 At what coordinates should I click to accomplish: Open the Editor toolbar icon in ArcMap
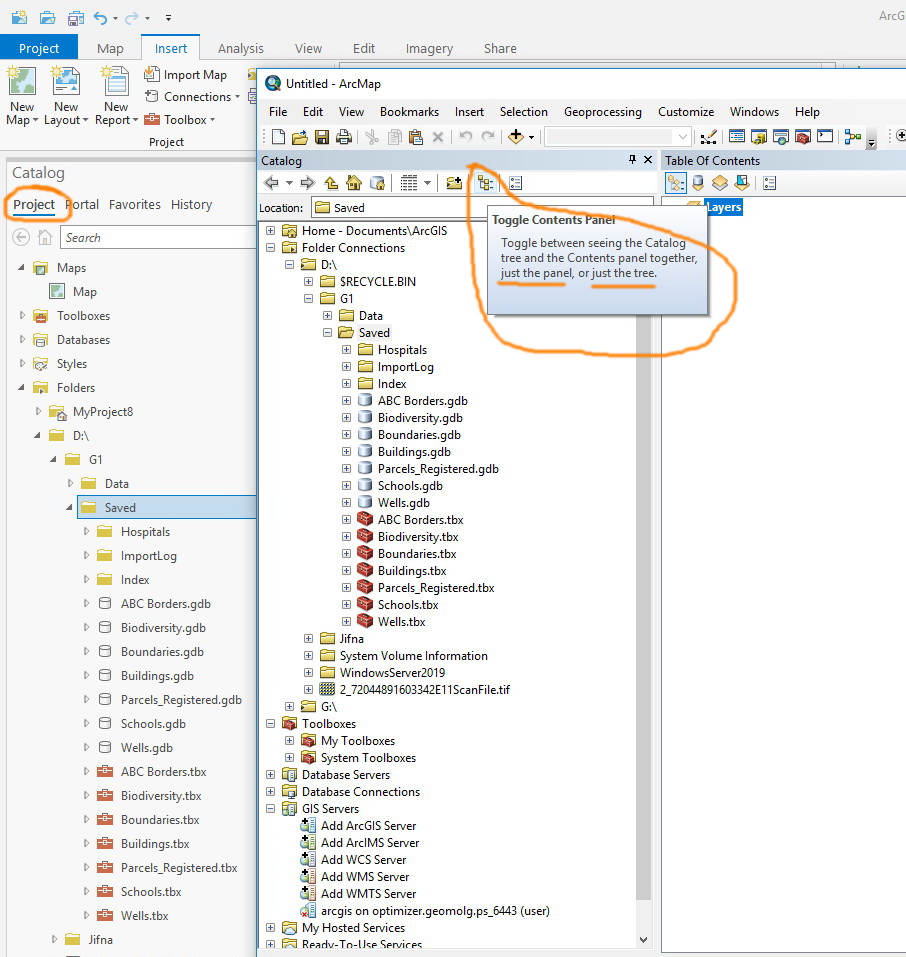click(x=708, y=137)
